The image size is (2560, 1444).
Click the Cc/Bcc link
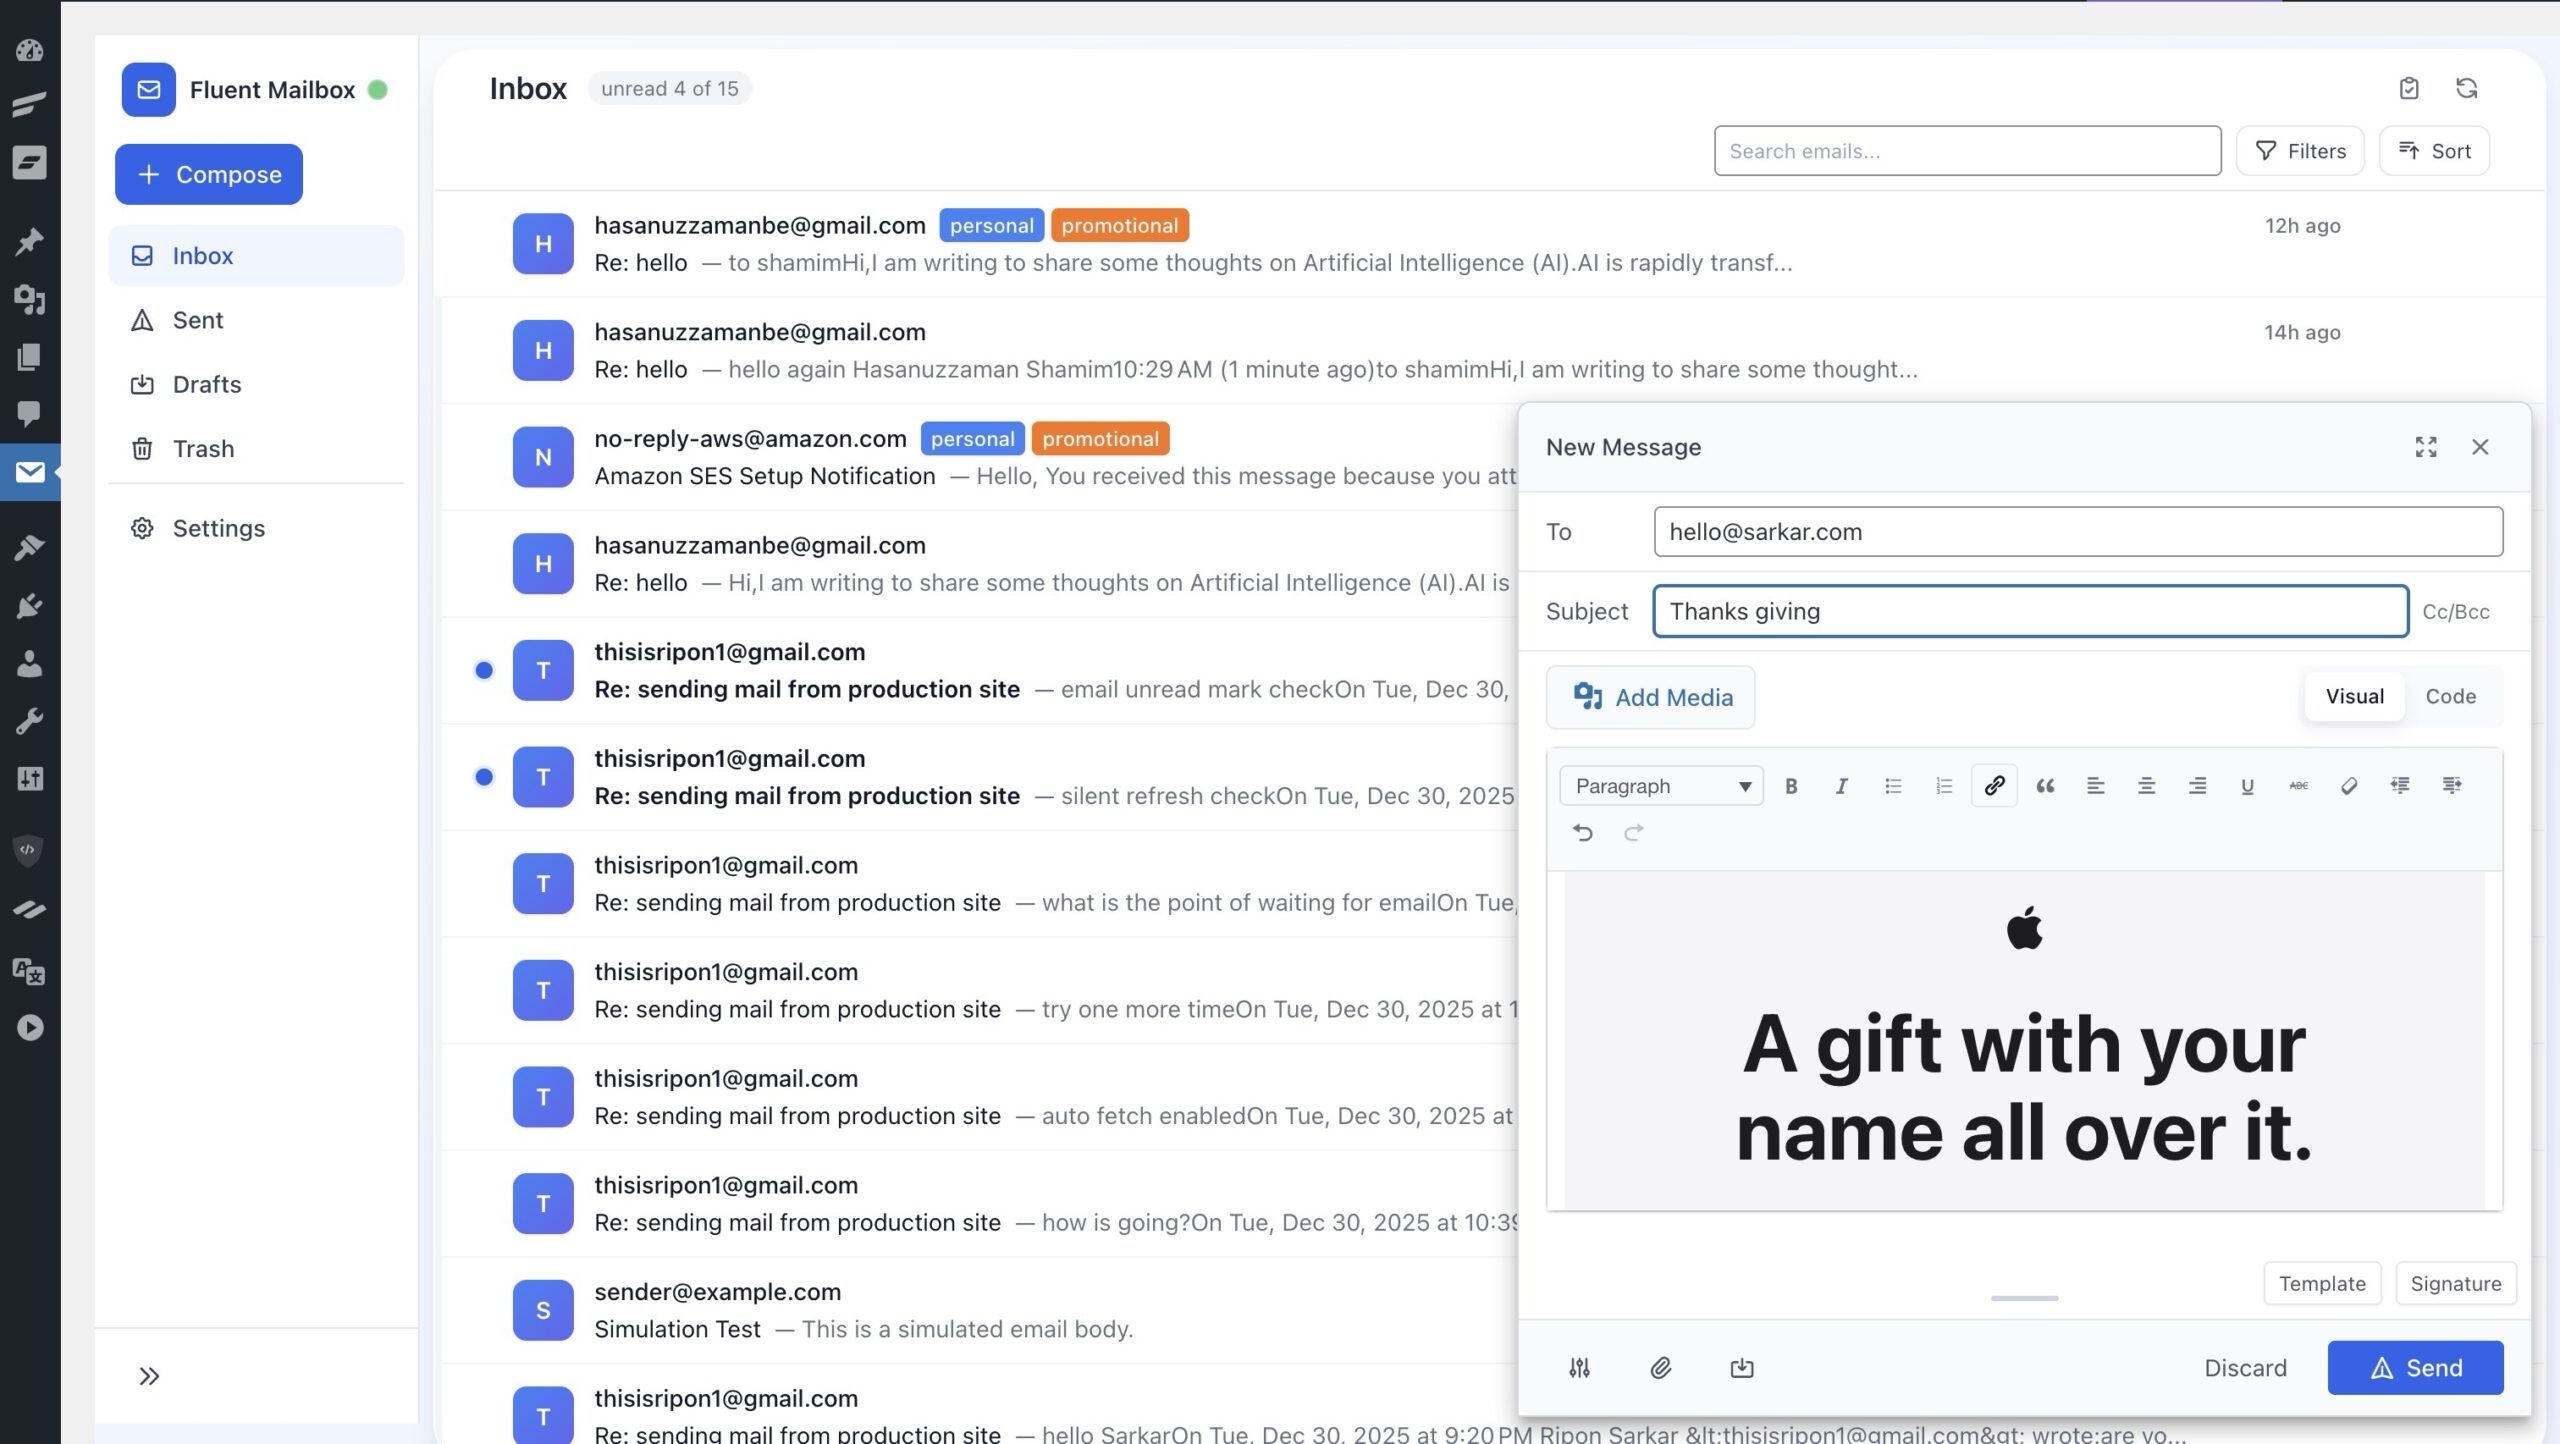point(2455,611)
